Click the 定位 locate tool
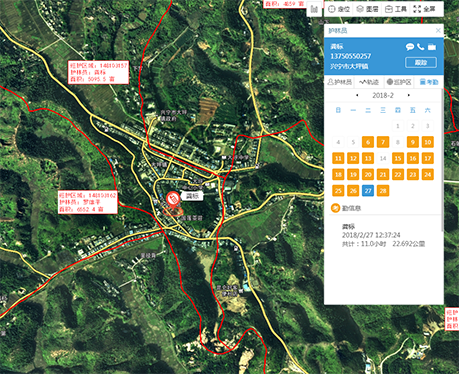This screenshot has height=374, width=459. (x=339, y=9)
